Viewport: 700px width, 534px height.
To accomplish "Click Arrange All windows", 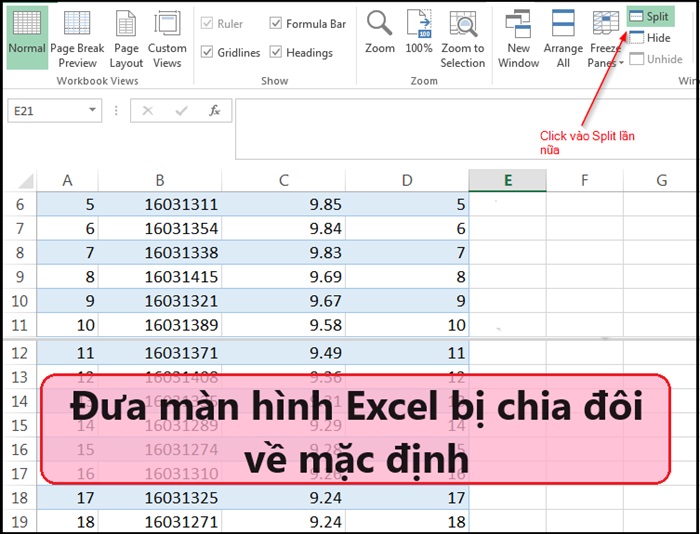I will tap(563, 39).
